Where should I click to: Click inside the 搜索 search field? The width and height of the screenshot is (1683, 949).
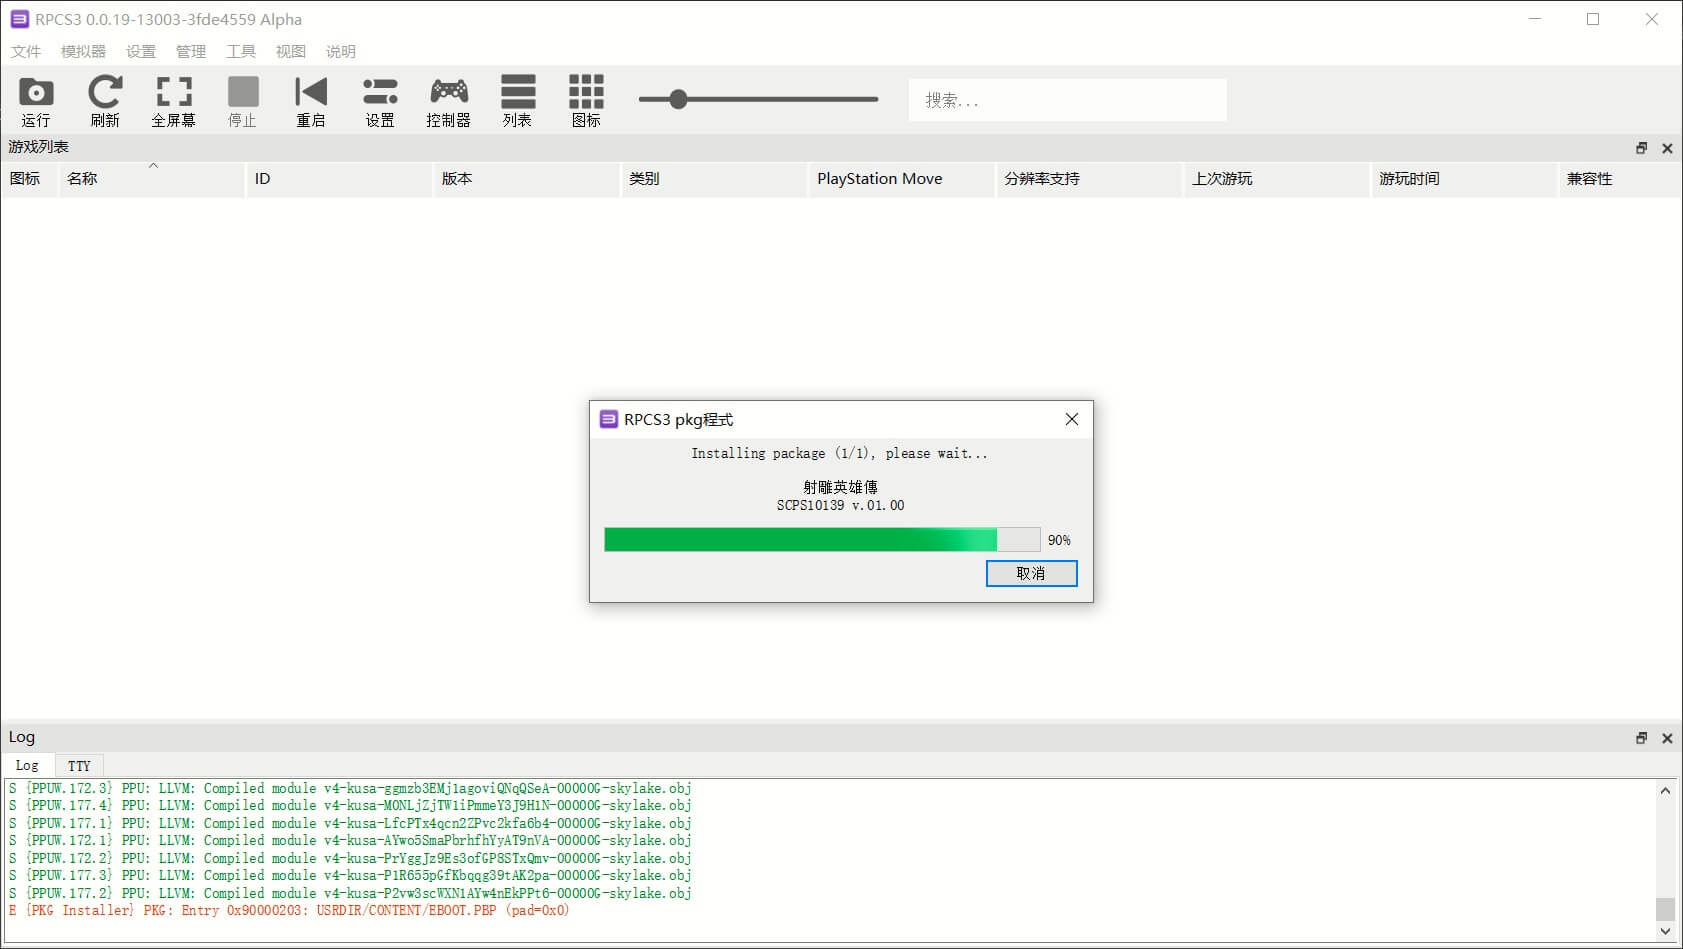[1066, 99]
